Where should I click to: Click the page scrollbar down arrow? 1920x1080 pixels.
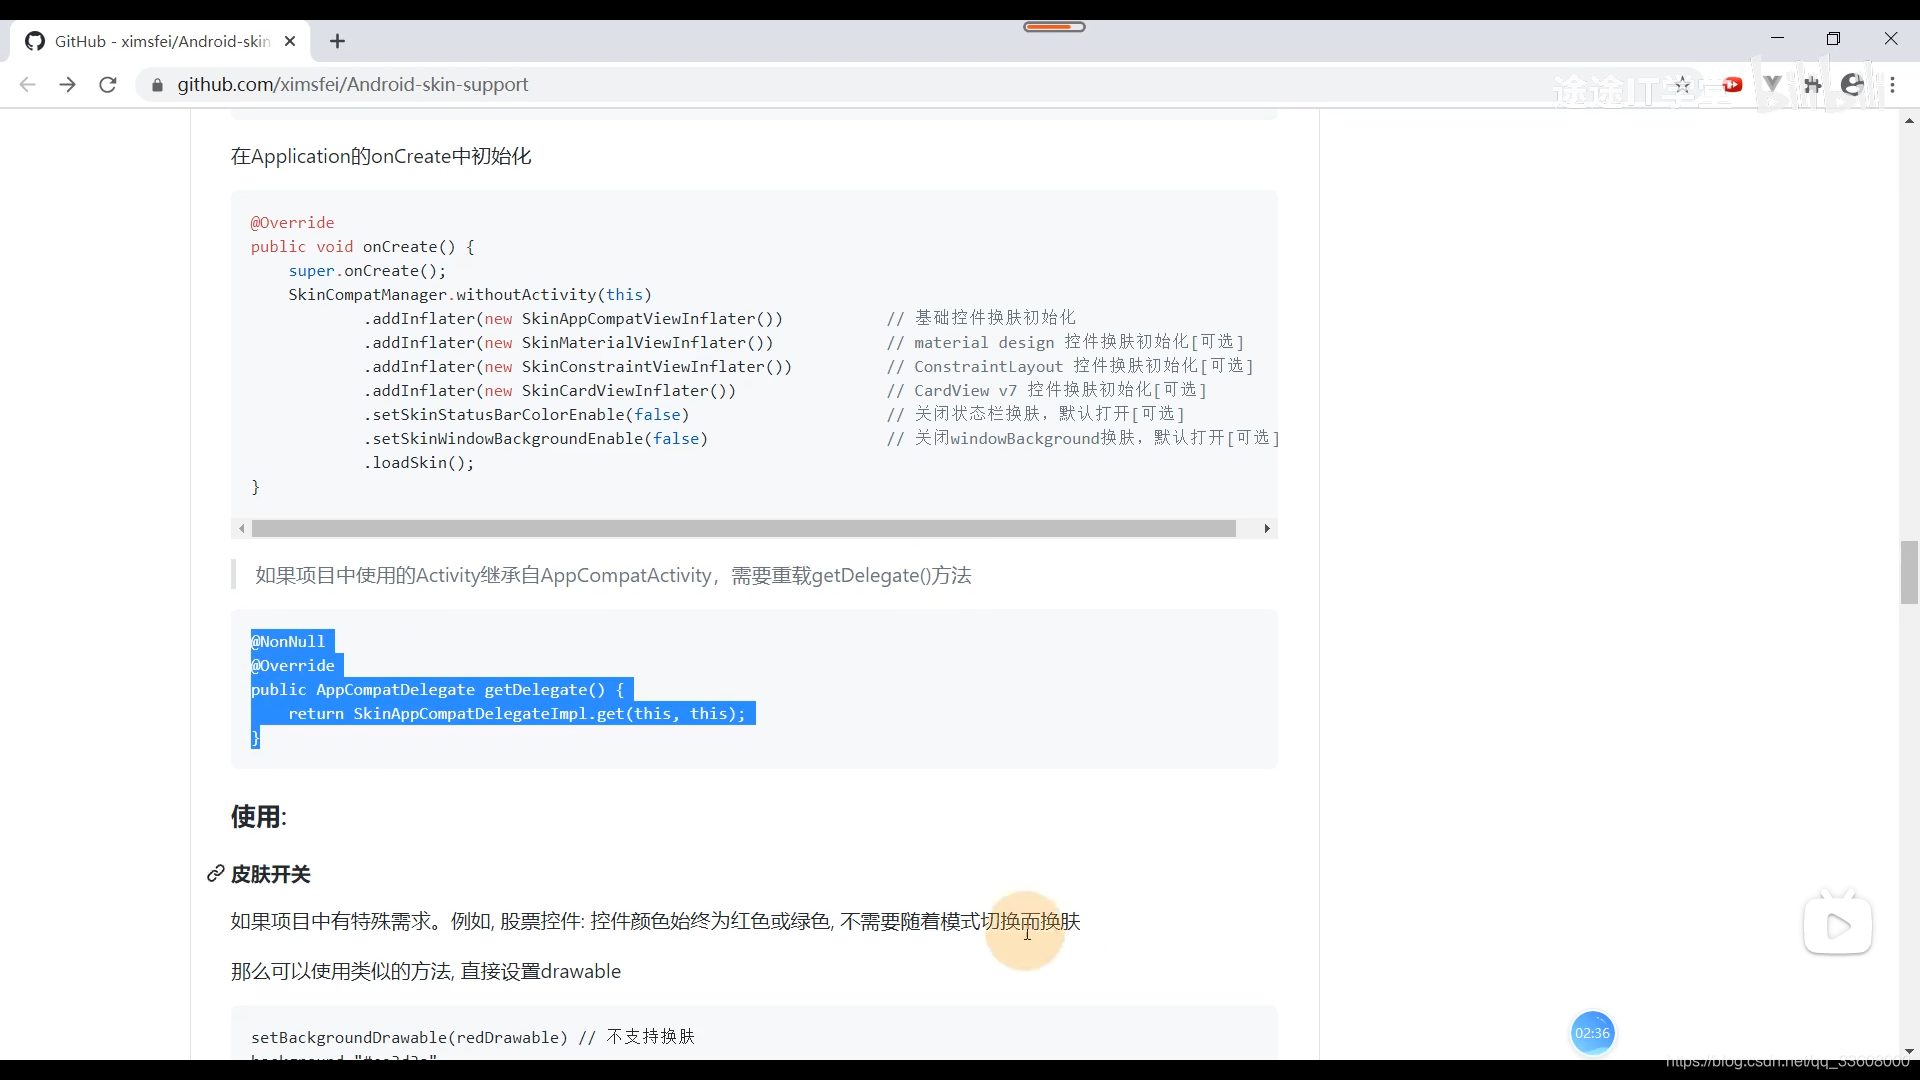(1909, 1051)
